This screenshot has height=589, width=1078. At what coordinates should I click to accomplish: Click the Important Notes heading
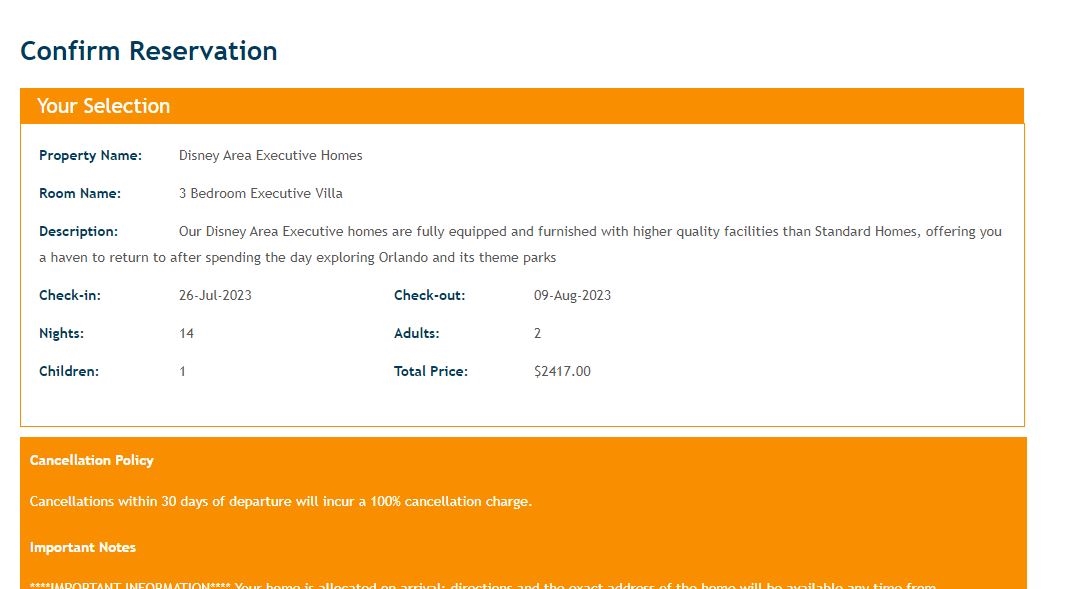coord(83,548)
